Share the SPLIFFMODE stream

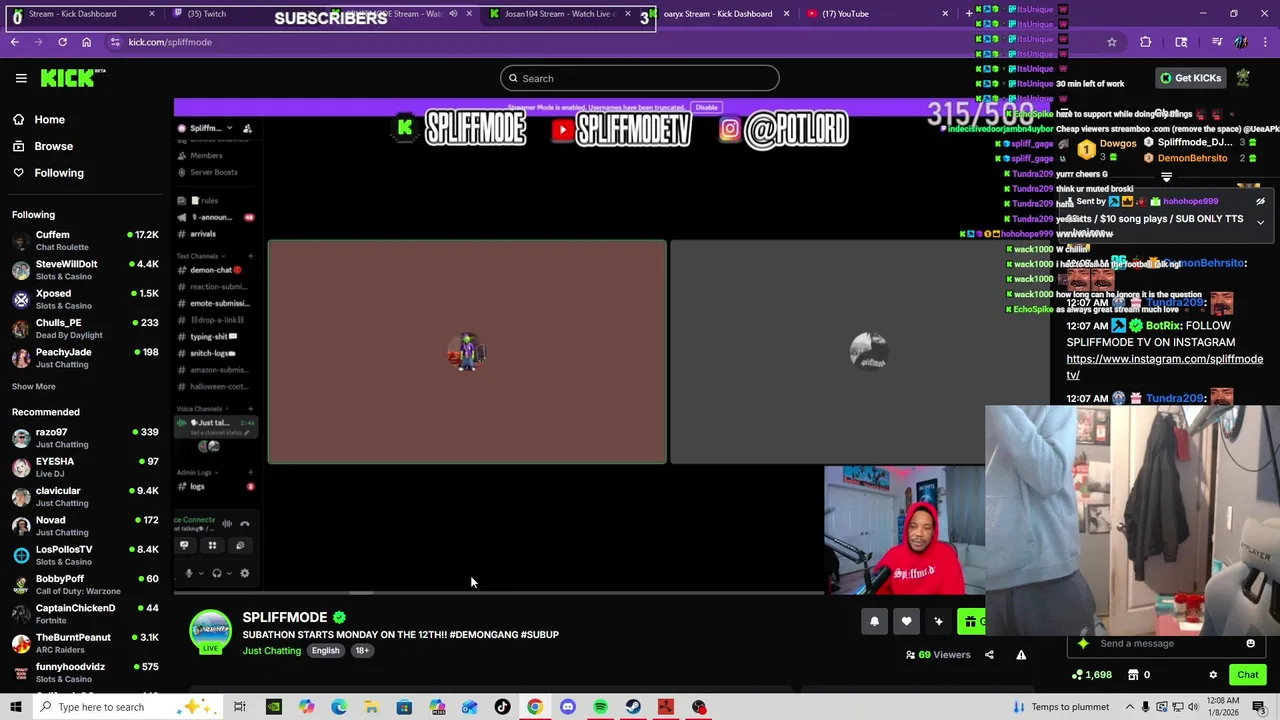[x=989, y=655]
